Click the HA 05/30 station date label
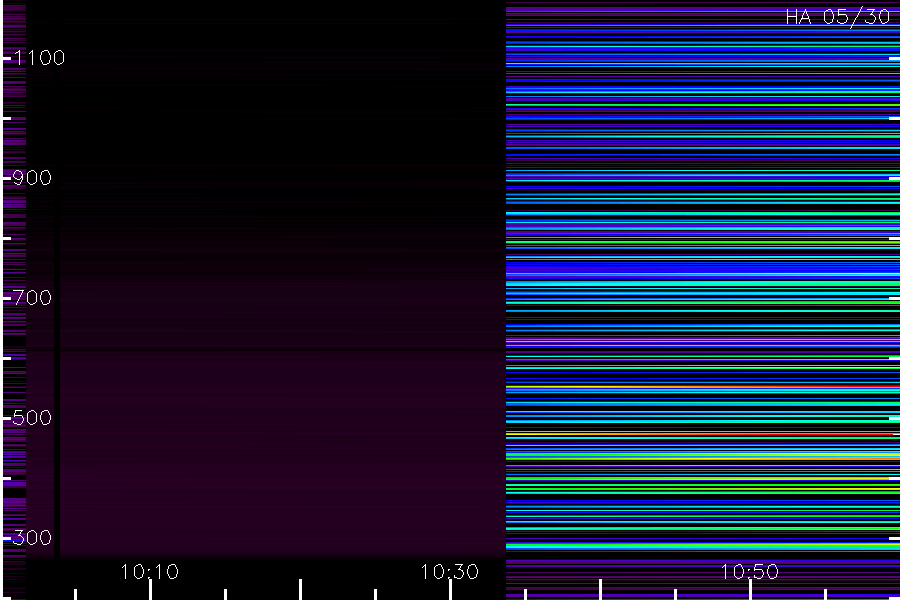Screen dimensions: 900x600 pos(837,17)
